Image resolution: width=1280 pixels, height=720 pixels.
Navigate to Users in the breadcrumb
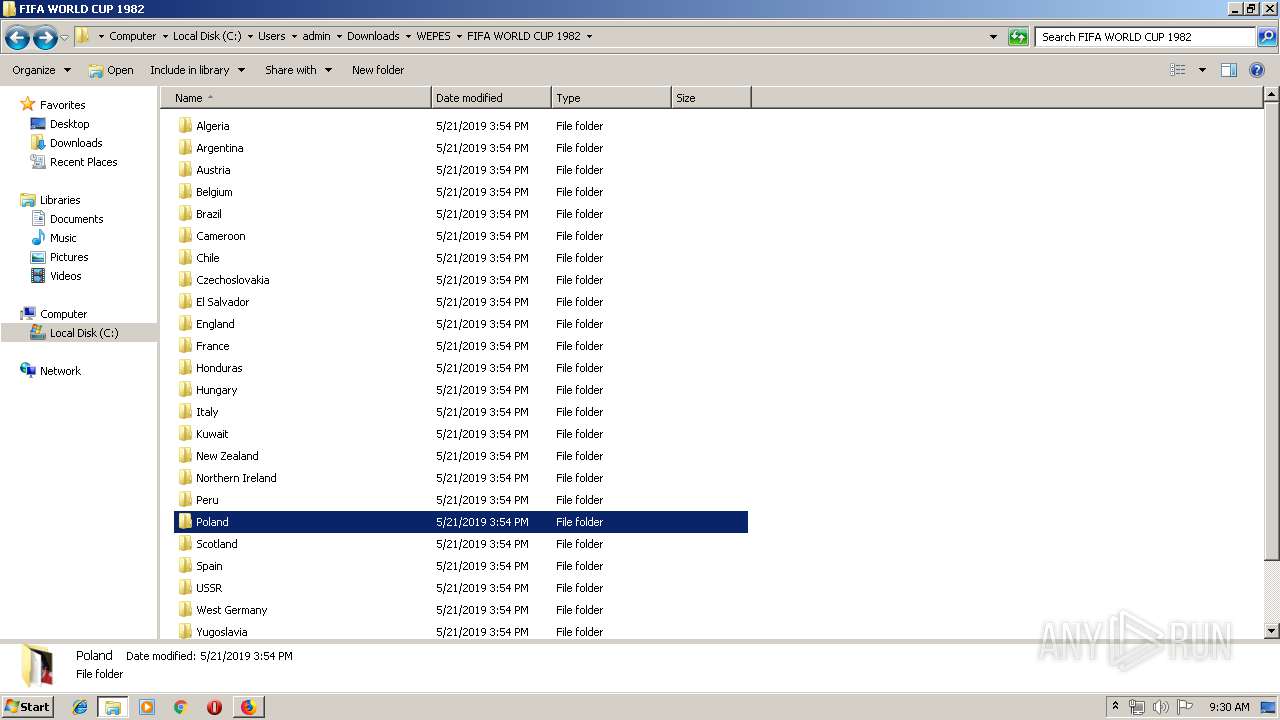tap(271, 36)
